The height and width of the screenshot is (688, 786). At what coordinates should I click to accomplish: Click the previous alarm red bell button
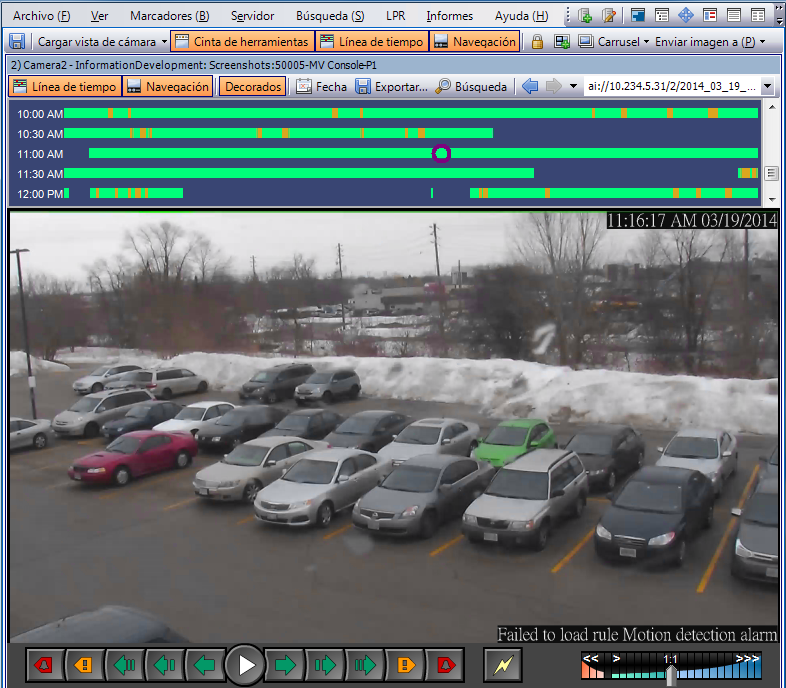click(x=45, y=665)
